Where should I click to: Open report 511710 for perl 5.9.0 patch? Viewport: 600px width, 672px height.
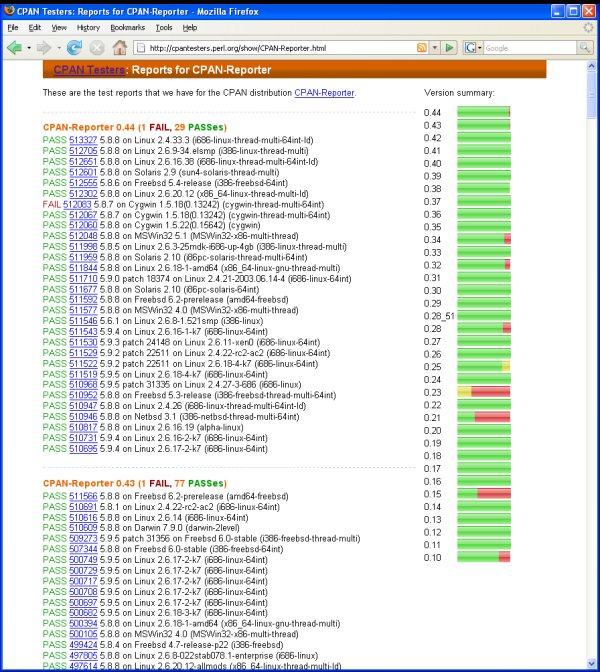(x=83, y=279)
